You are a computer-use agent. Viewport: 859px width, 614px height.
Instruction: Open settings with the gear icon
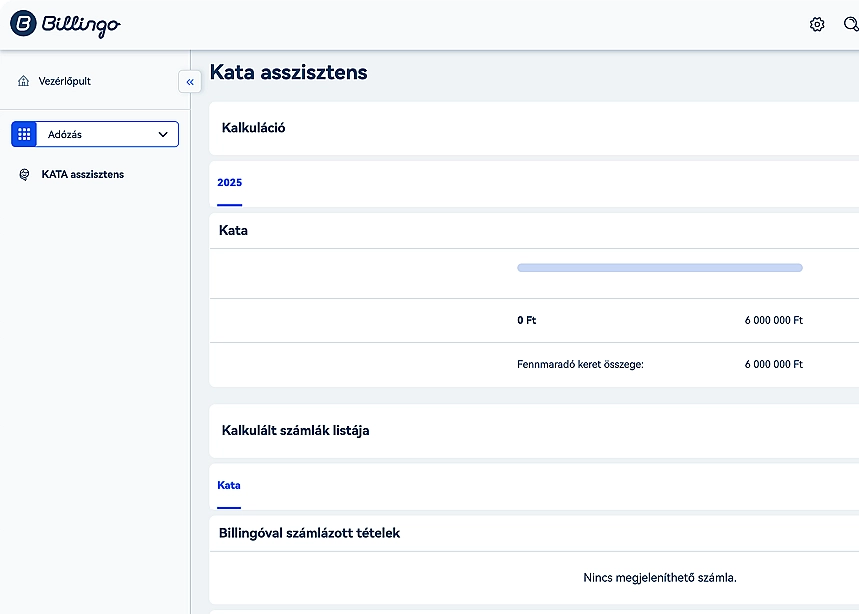(817, 25)
